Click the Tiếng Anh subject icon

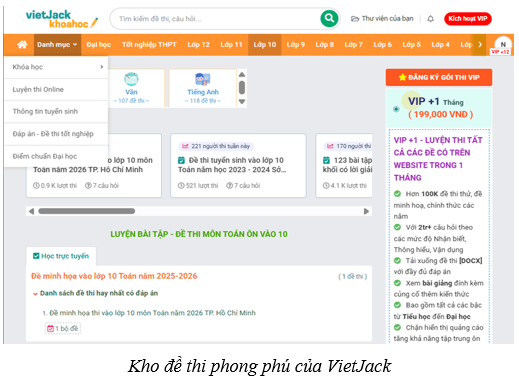pos(203,79)
